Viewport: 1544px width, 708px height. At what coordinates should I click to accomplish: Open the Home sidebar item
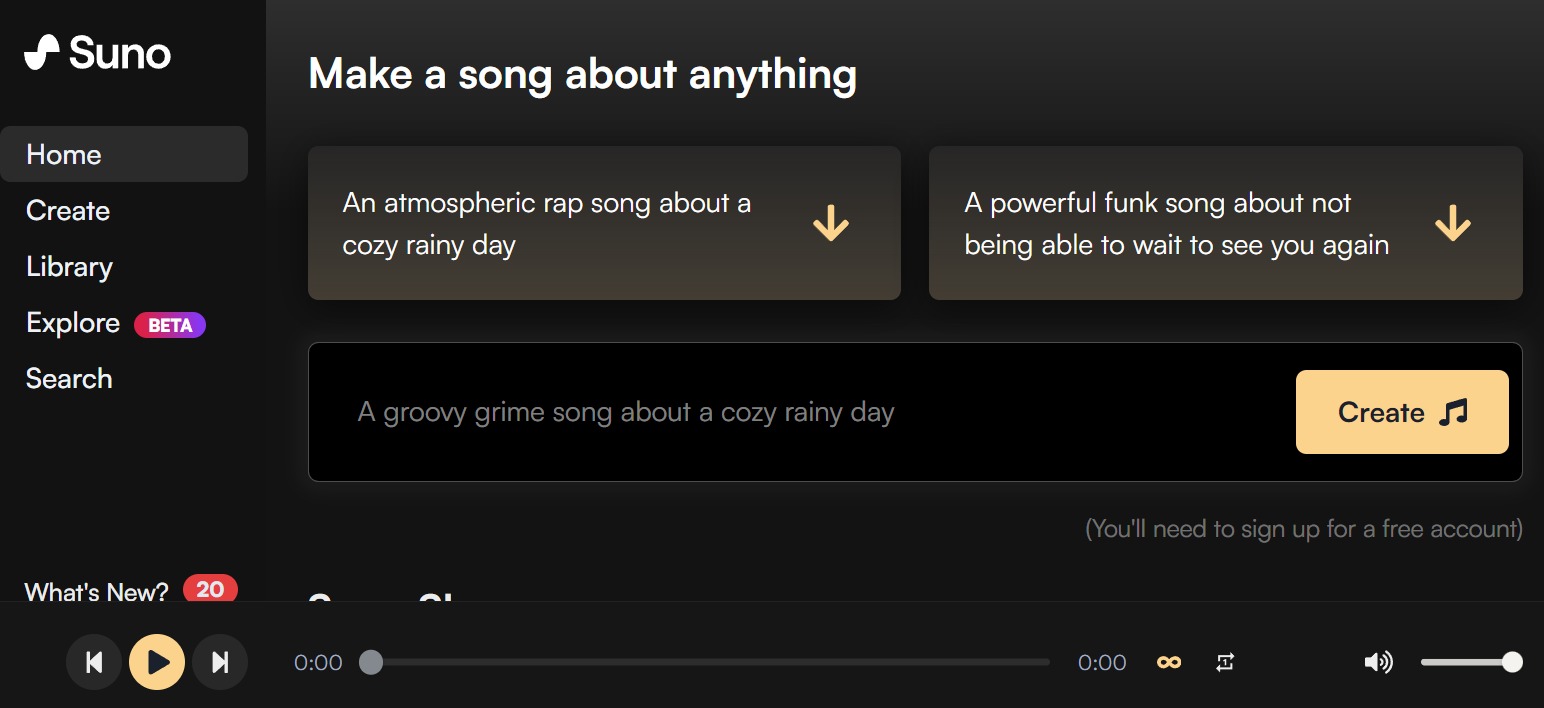click(124, 154)
